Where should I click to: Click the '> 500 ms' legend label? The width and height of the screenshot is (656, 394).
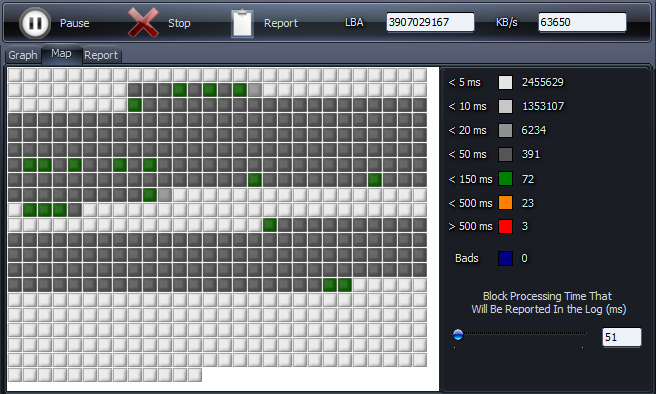click(470, 226)
